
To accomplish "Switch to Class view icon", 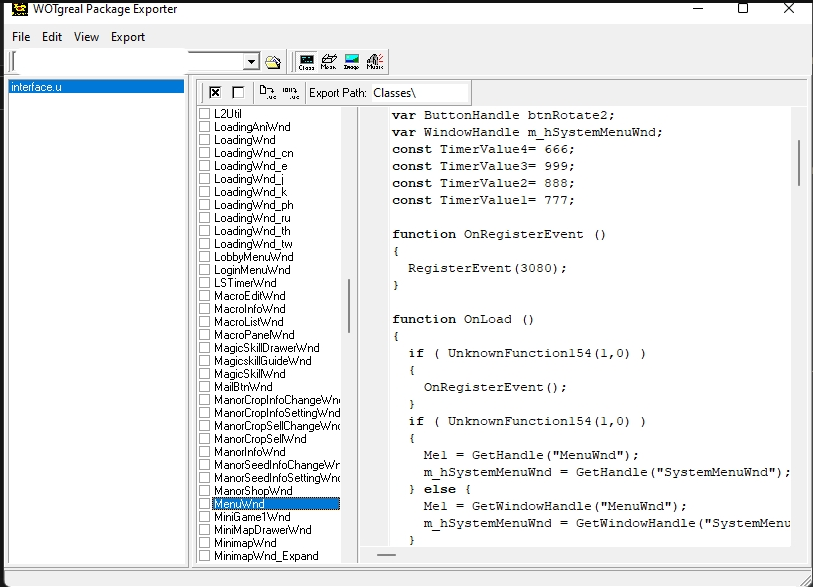I will (306, 62).
